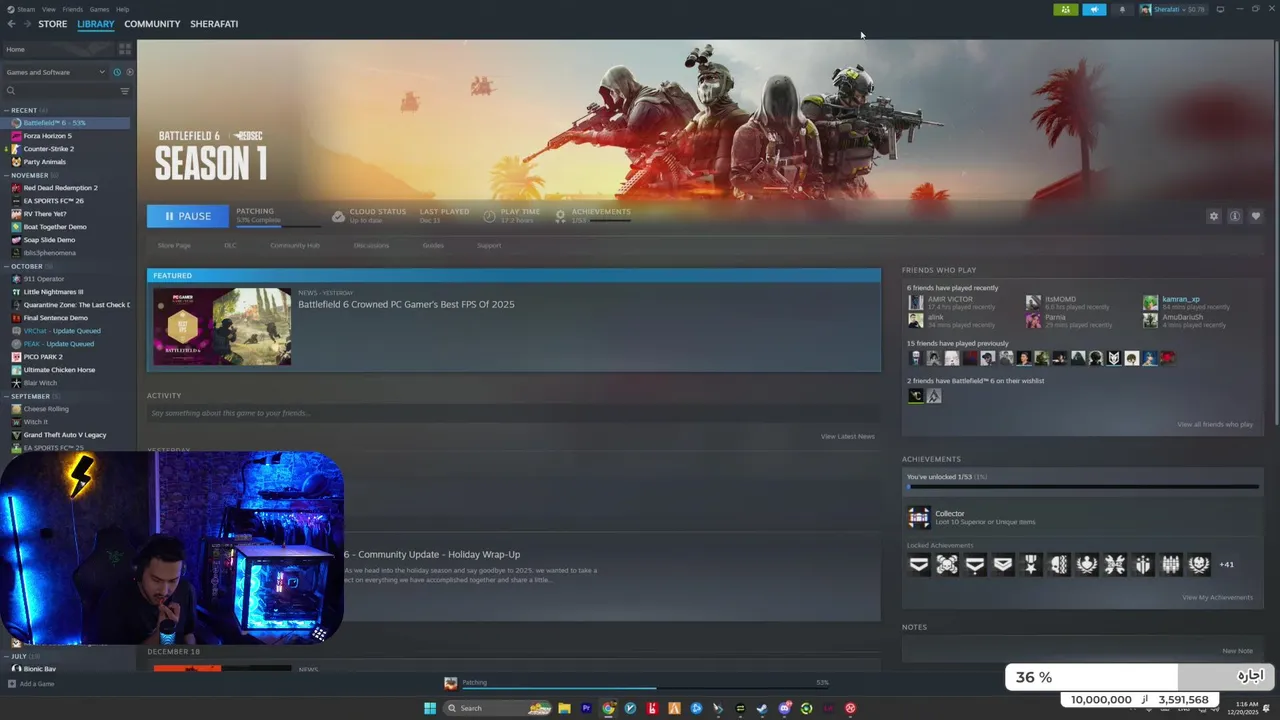Open the blue announcements megaphone button
1280x720 pixels.
click(1094, 10)
